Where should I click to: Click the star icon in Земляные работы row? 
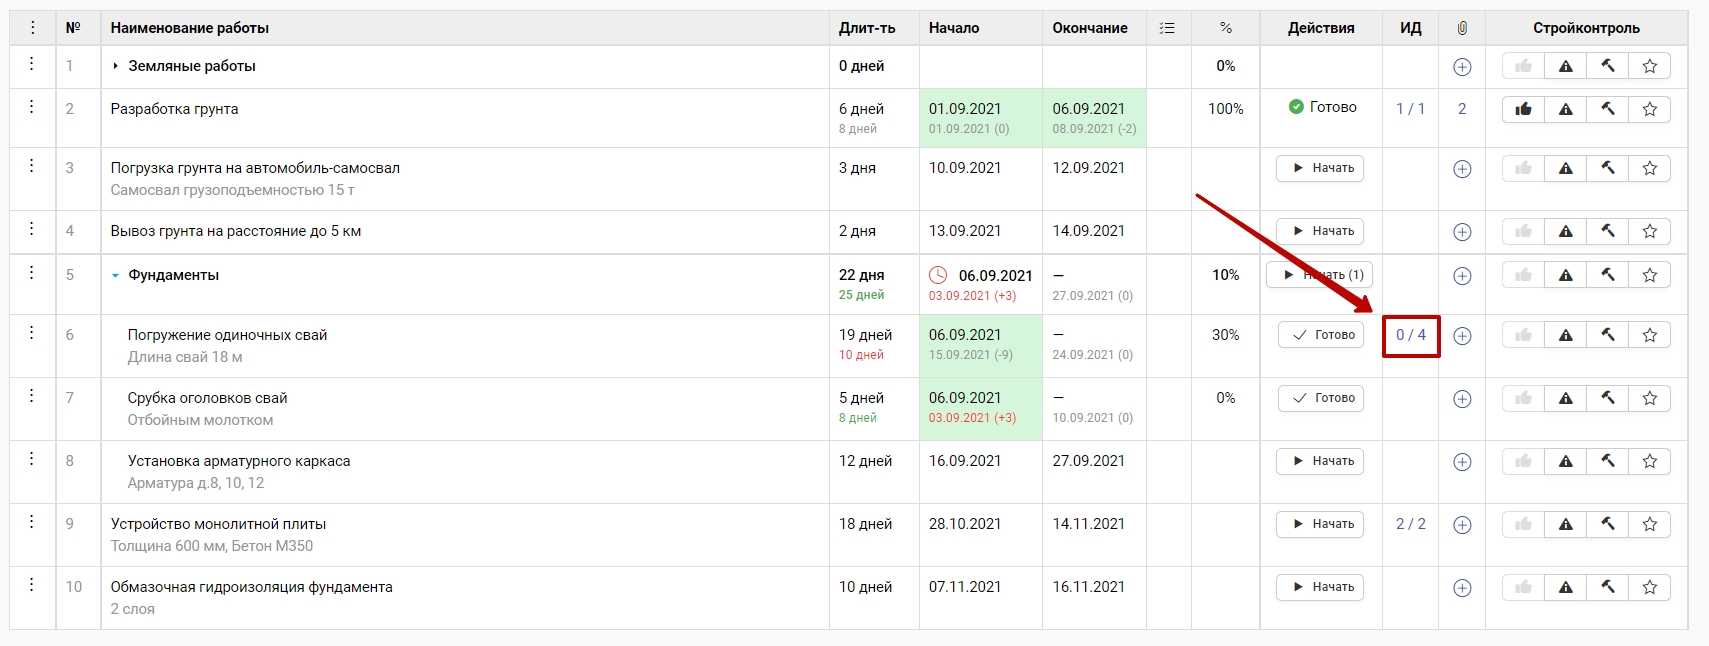point(1650,66)
